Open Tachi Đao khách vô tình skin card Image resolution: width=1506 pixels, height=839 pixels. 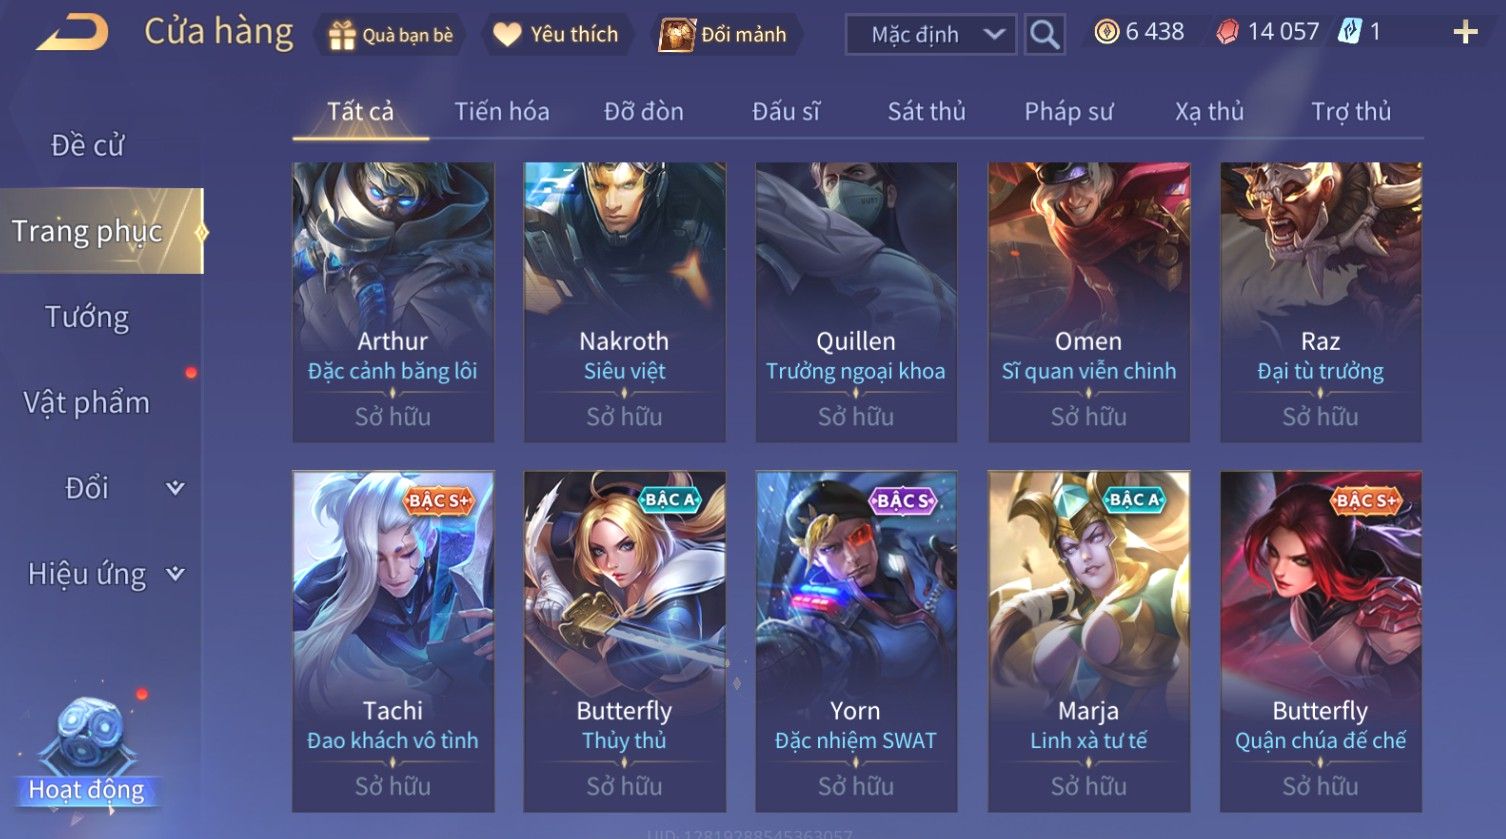point(393,641)
